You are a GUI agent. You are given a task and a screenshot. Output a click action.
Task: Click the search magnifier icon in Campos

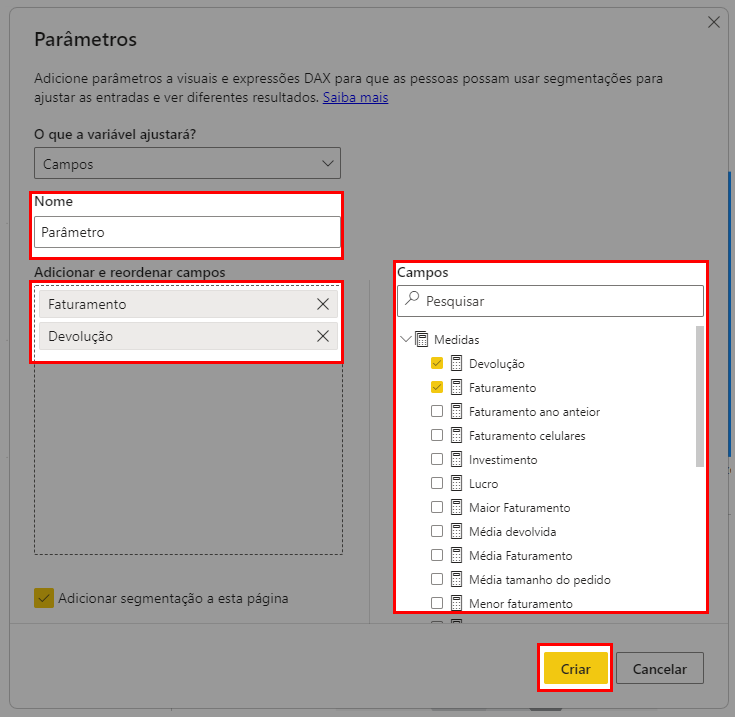[412, 300]
